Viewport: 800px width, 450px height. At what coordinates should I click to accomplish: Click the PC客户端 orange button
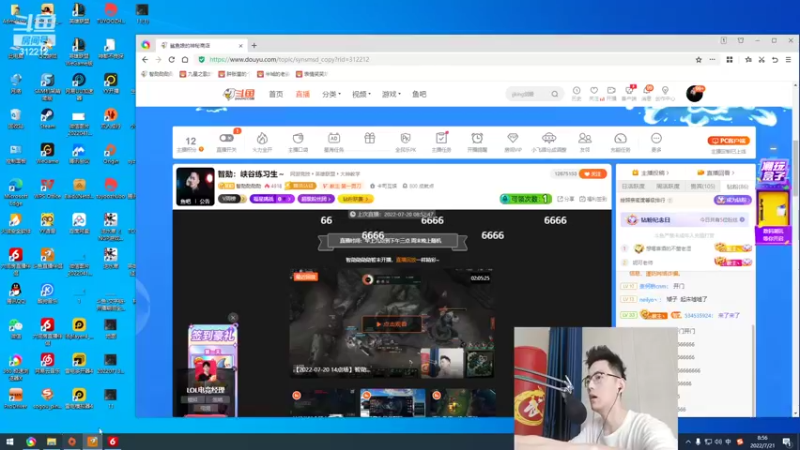pos(728,141)
